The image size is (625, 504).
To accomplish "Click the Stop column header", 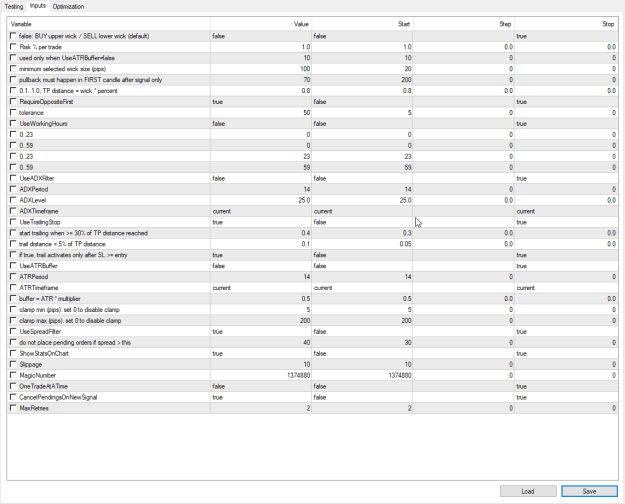I will coord(566,24).
